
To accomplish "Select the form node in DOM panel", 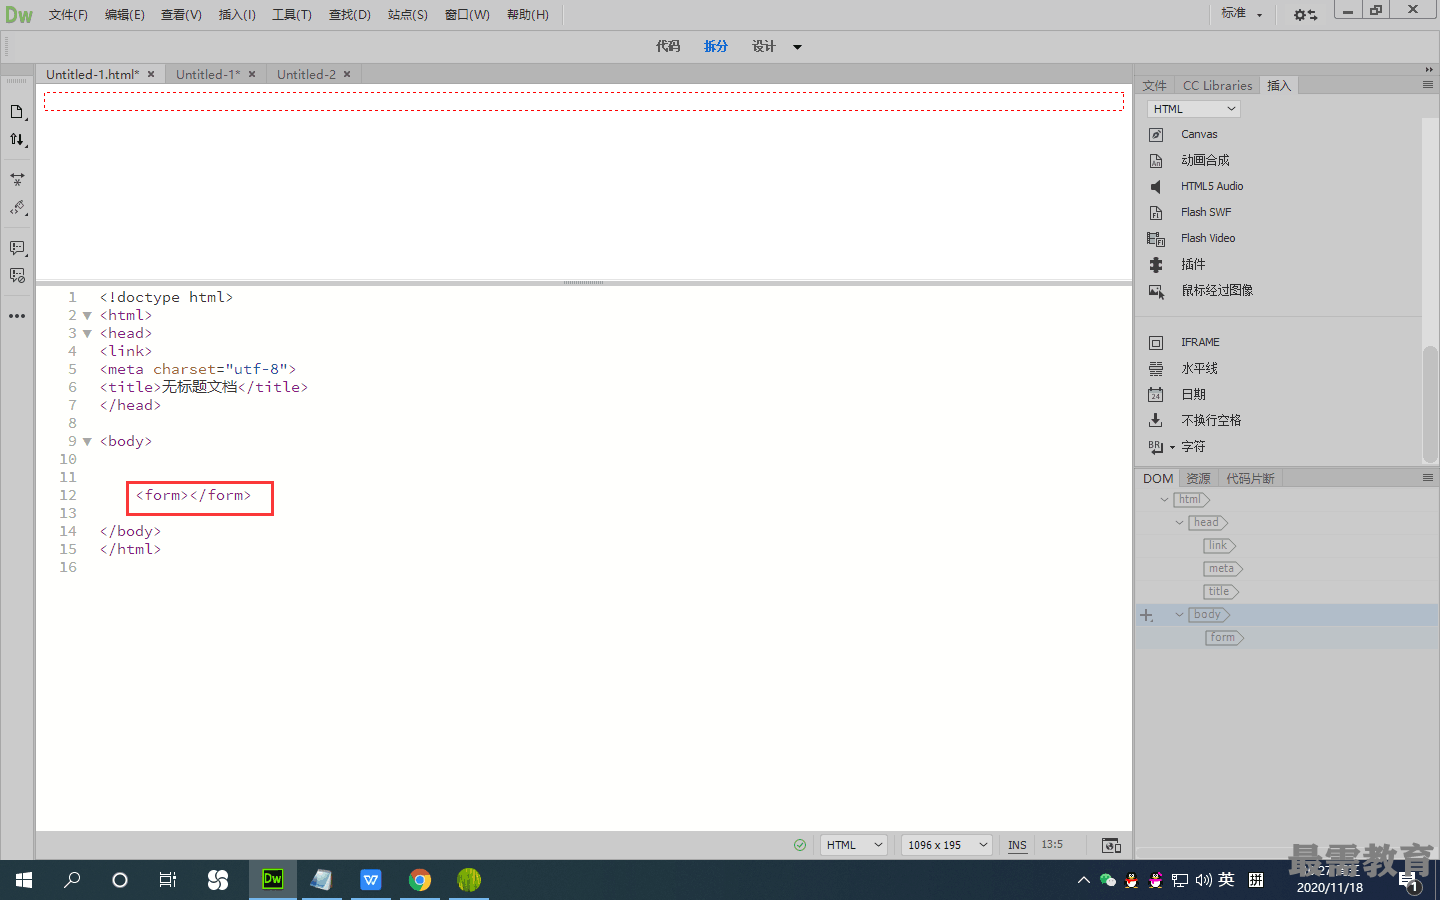I will point(1224,638).
